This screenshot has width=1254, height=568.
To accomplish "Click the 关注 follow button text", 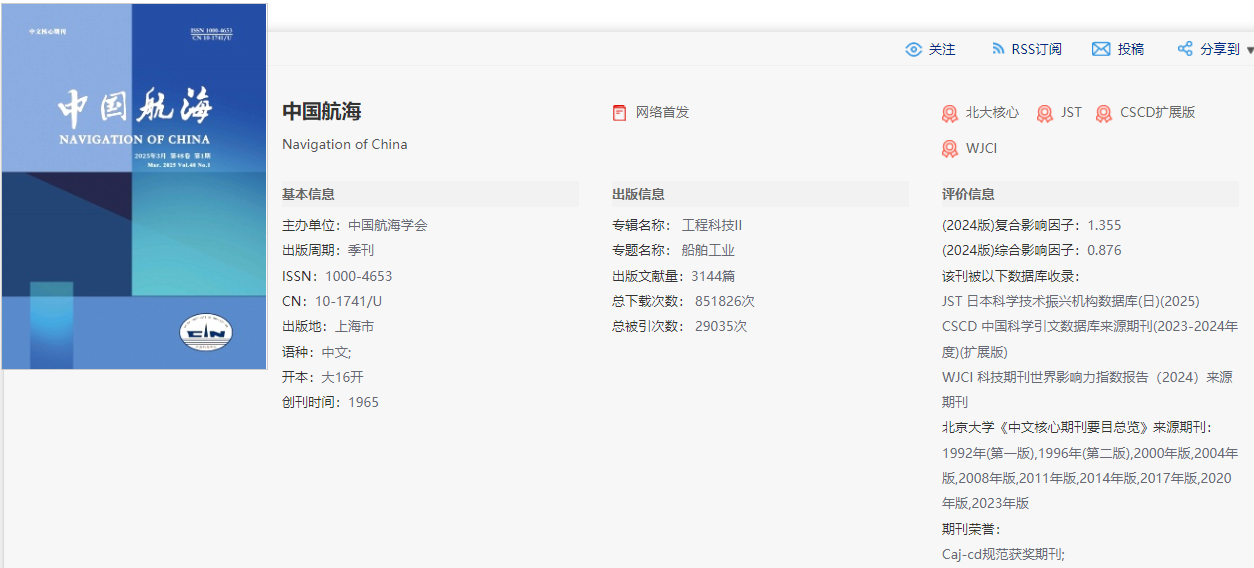I will tap(942, 49).
